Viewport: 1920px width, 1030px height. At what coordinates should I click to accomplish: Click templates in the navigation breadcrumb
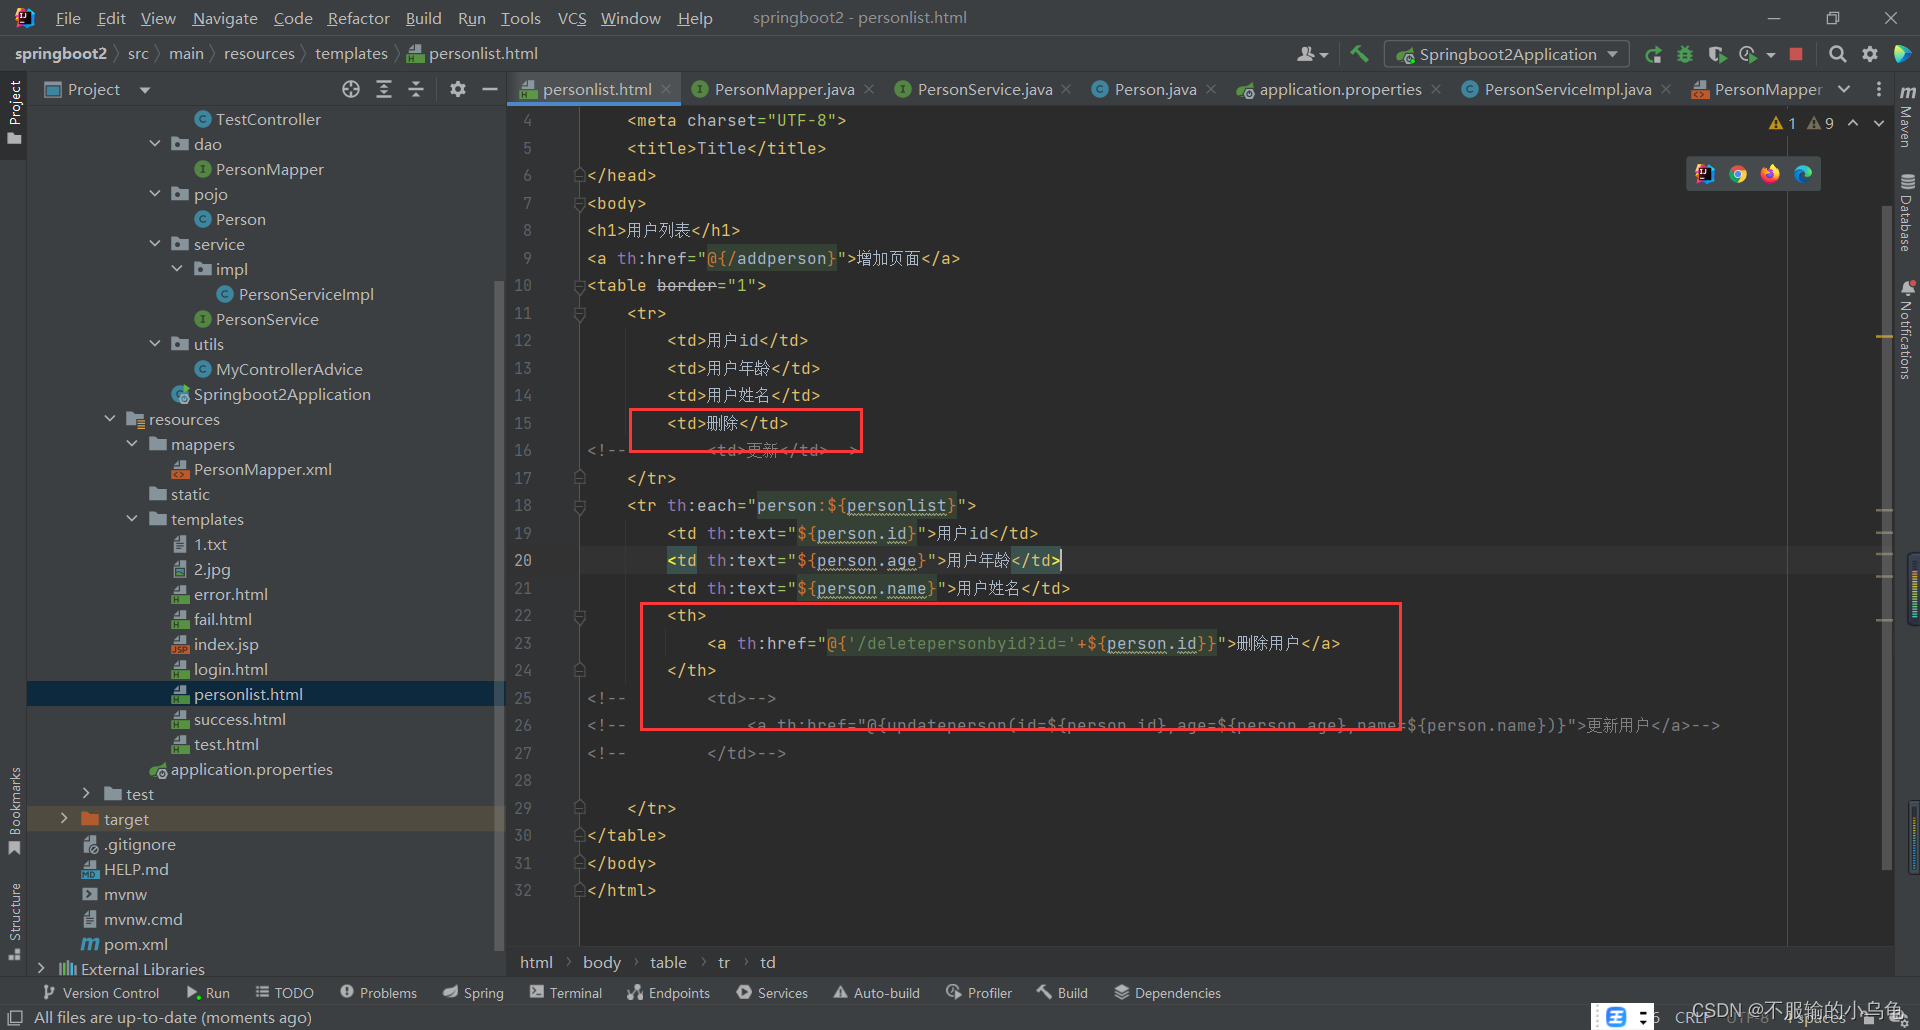tap(351, 54)
